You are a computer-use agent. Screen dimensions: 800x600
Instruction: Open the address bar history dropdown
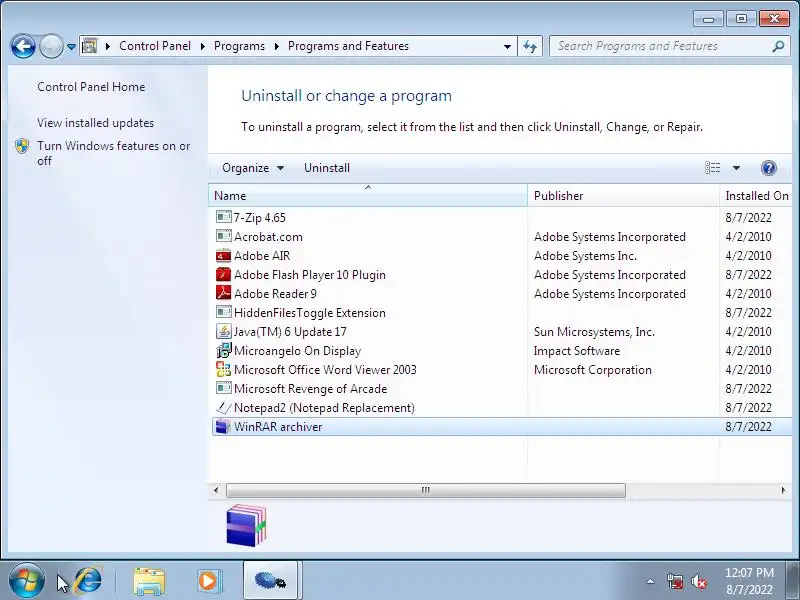click(x=507, y=46)
